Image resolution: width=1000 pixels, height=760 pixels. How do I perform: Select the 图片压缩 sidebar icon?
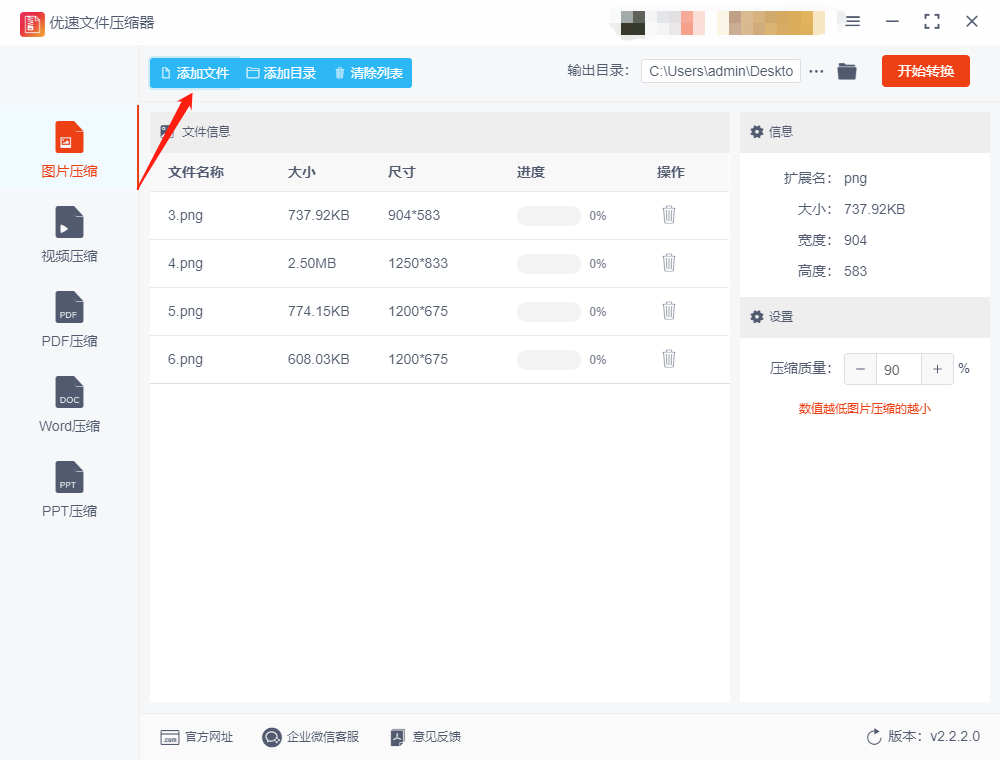[x=68, y=147]
